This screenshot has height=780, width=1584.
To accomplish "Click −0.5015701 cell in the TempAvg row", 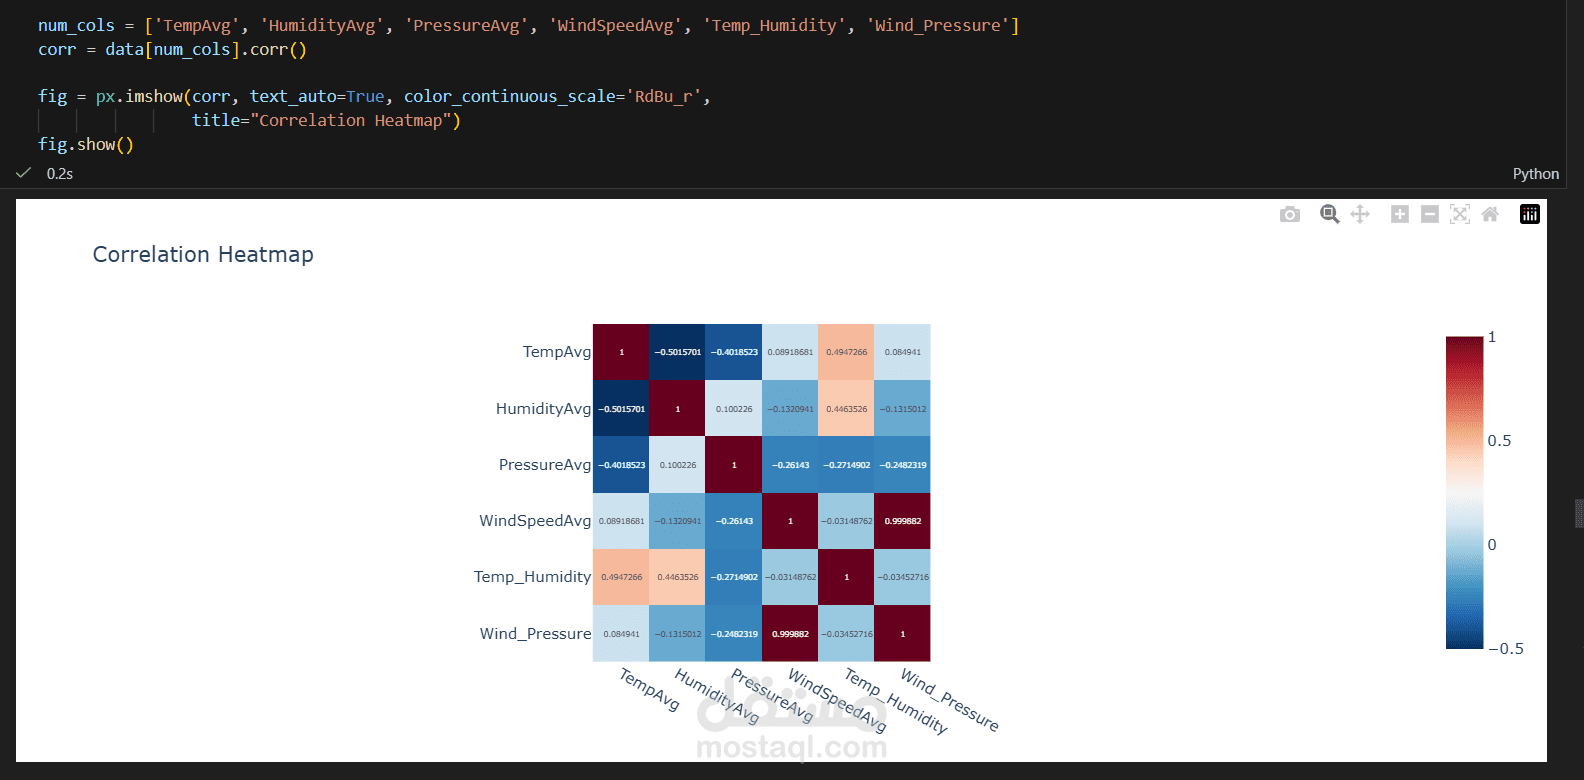I will [677, 352].
